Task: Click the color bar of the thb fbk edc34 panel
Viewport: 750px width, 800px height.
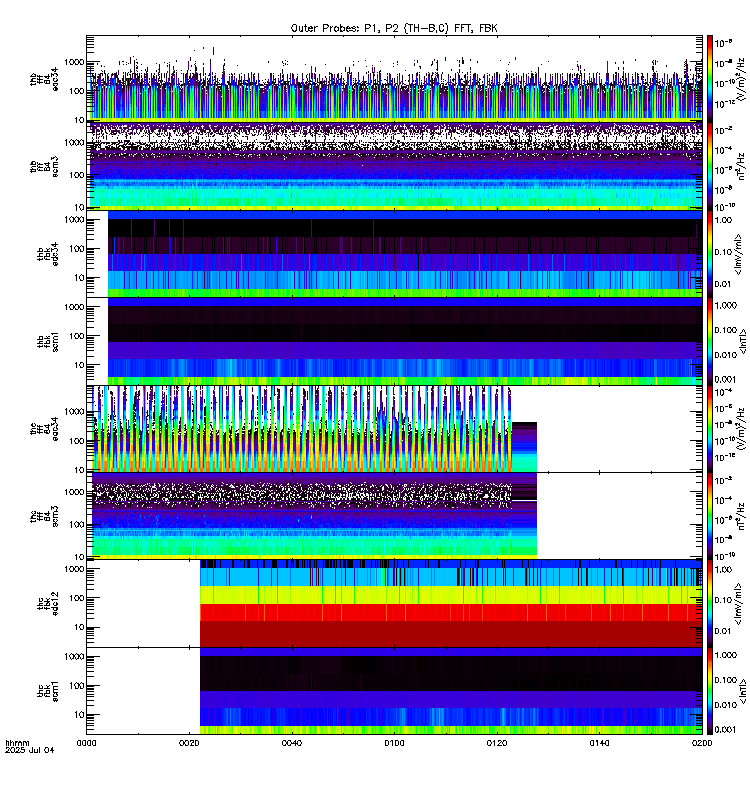Action: coord(710,254)
